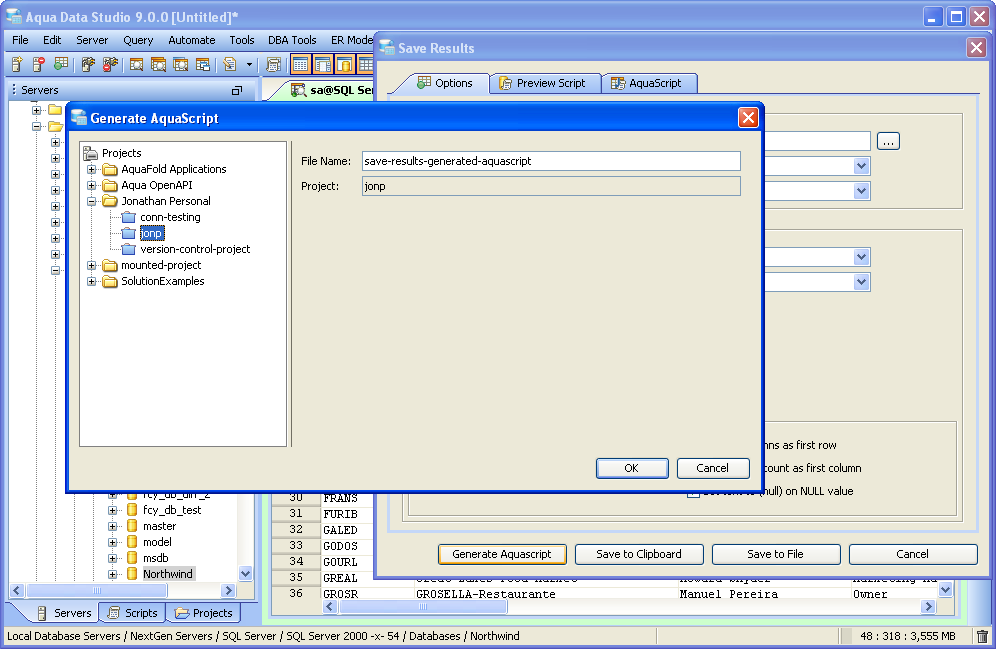Toggle the grid-with-form view toolbar button
996x649 pixels.
323,64
